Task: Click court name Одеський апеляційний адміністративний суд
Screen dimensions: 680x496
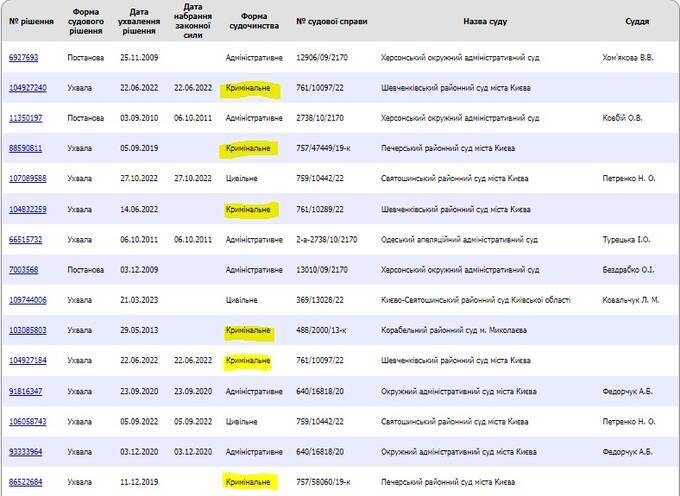Action: tap(459, 240)
